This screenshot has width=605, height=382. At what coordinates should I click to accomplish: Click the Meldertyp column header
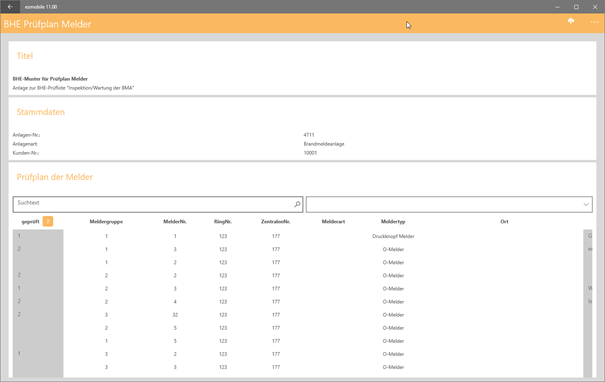pyautogui.click(x=393, y=221)
